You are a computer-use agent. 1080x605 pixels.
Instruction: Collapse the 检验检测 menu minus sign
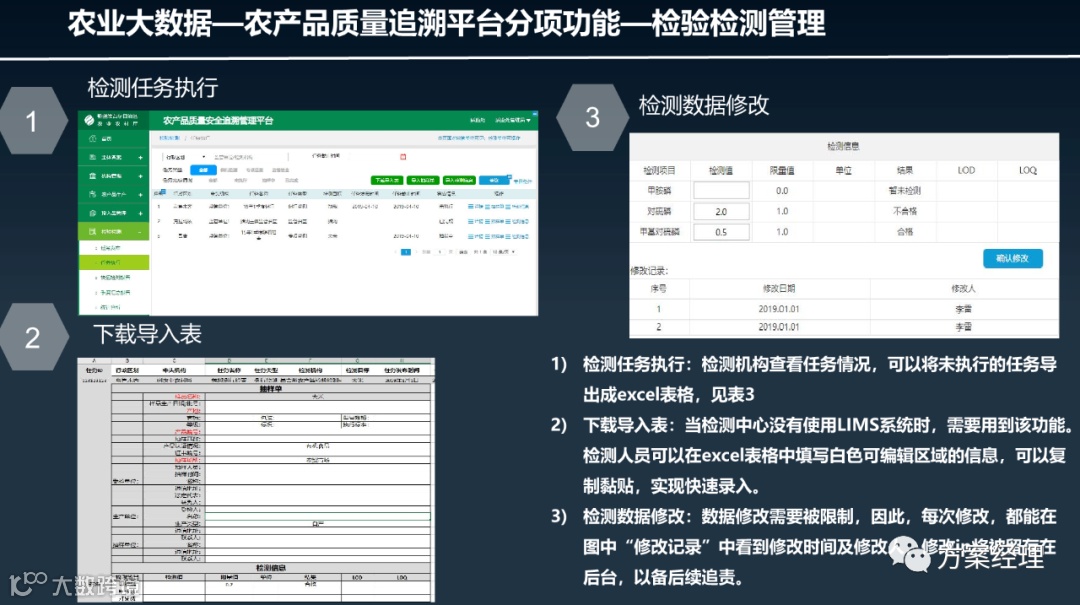[141, 232]
